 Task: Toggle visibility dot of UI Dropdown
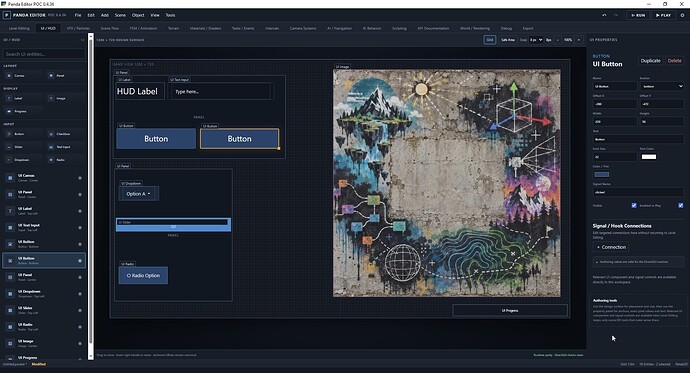point(80,294)
